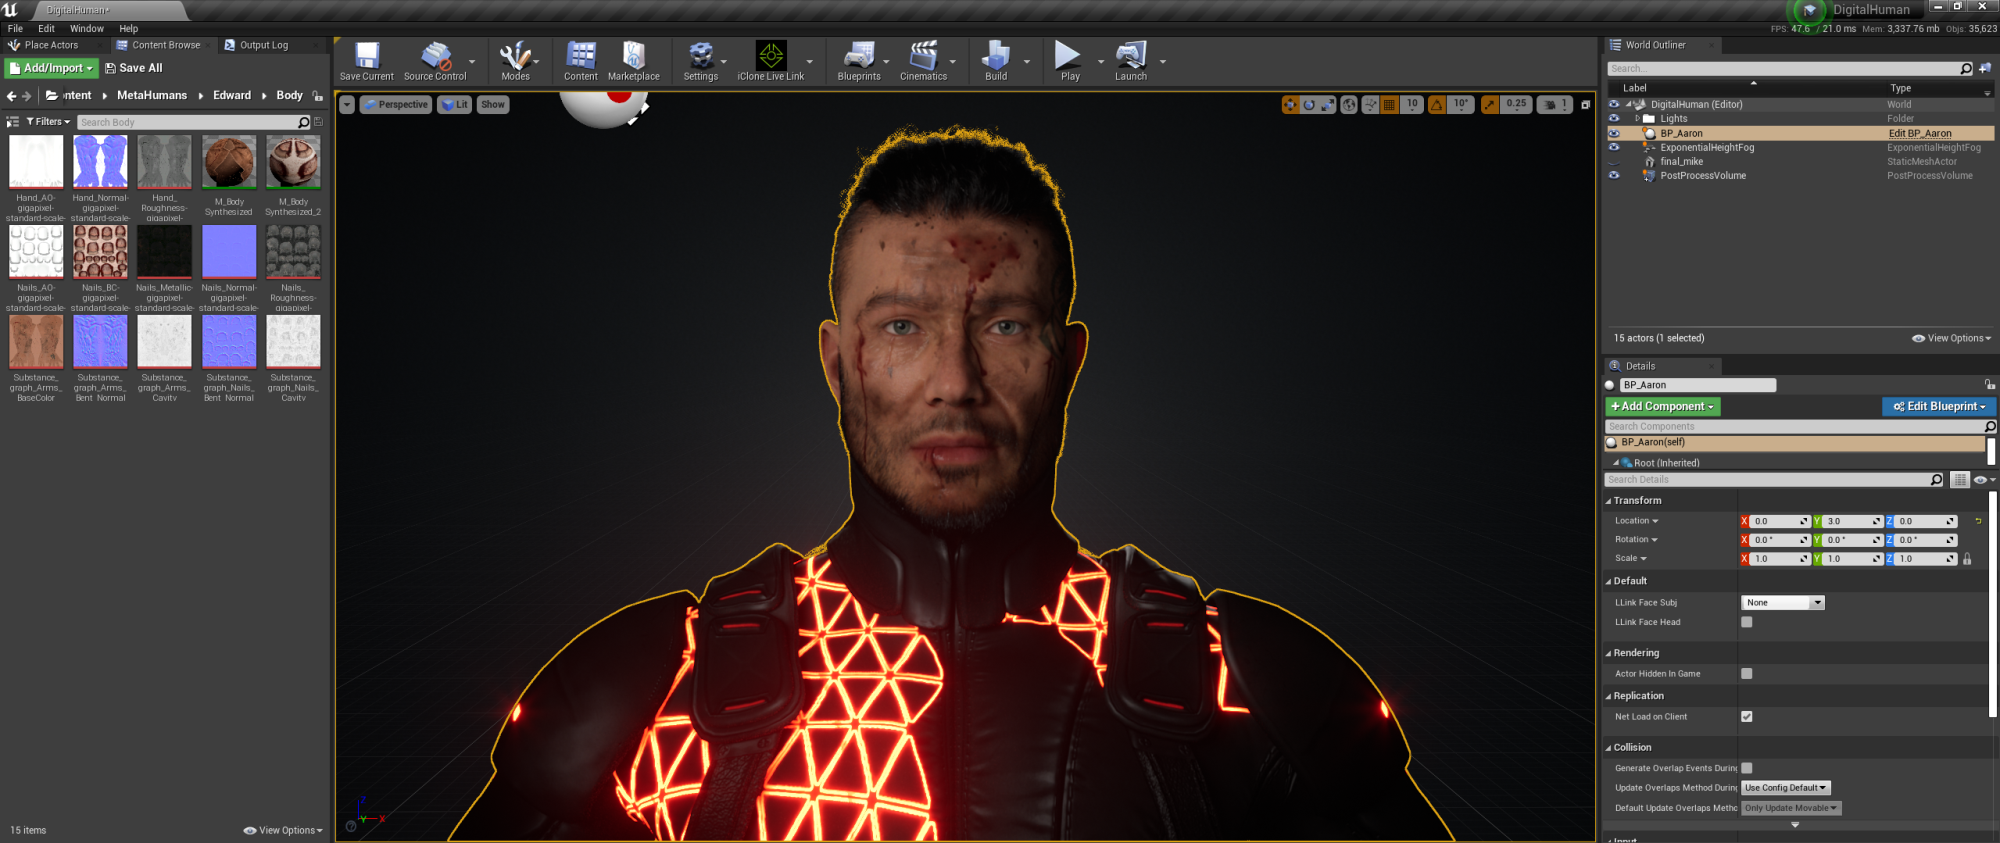Click the Launch toolbar icon
Image resolution: width=2000 pixels, height=843 pixels.
coord(1131,61)
